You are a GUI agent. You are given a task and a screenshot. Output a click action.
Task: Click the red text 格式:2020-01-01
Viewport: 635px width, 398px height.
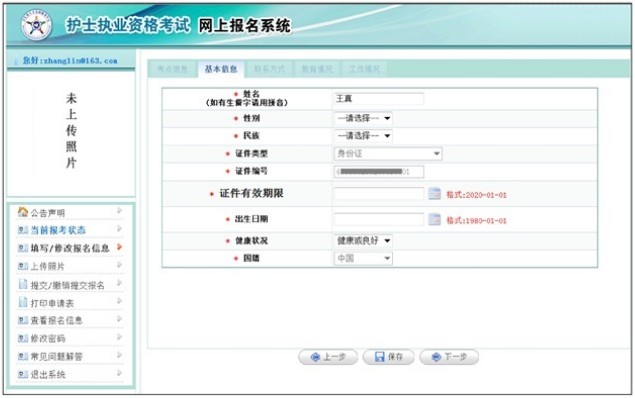point(476,195)
